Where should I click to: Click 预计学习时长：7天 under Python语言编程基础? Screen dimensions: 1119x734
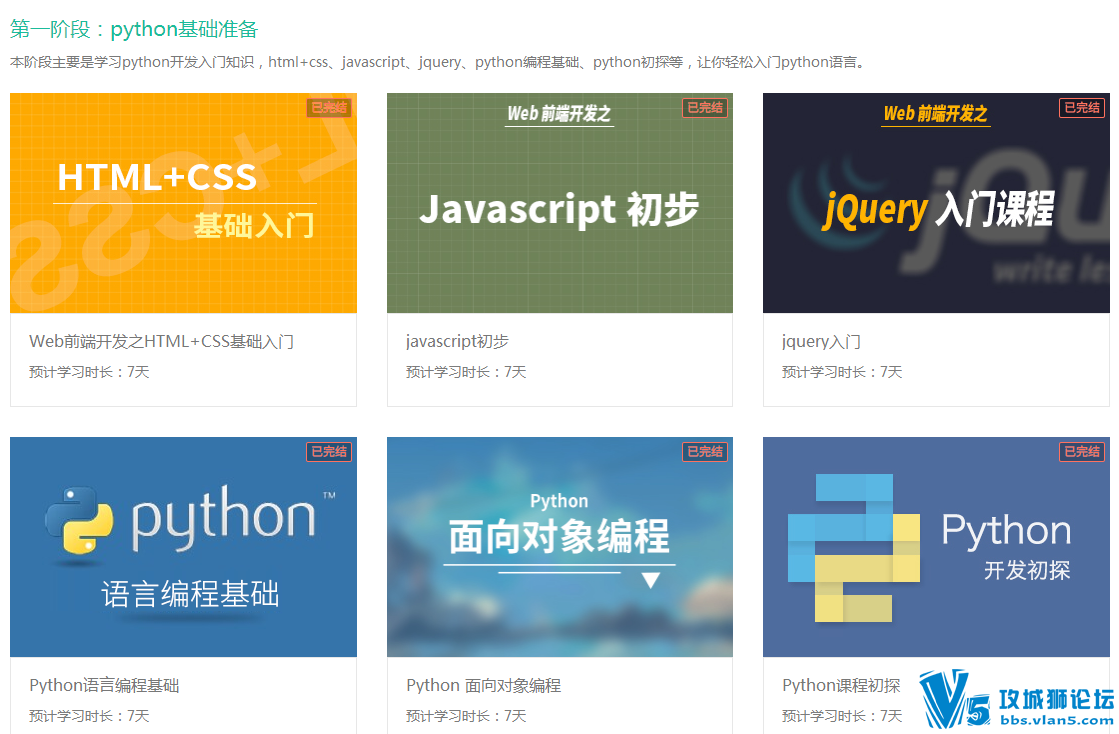[89, 715]
